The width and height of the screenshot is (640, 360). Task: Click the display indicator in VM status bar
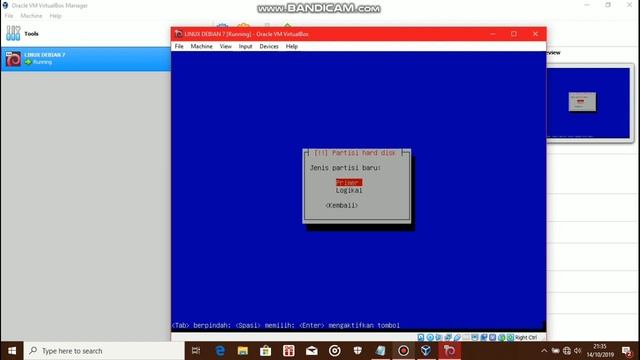point(475,338)
